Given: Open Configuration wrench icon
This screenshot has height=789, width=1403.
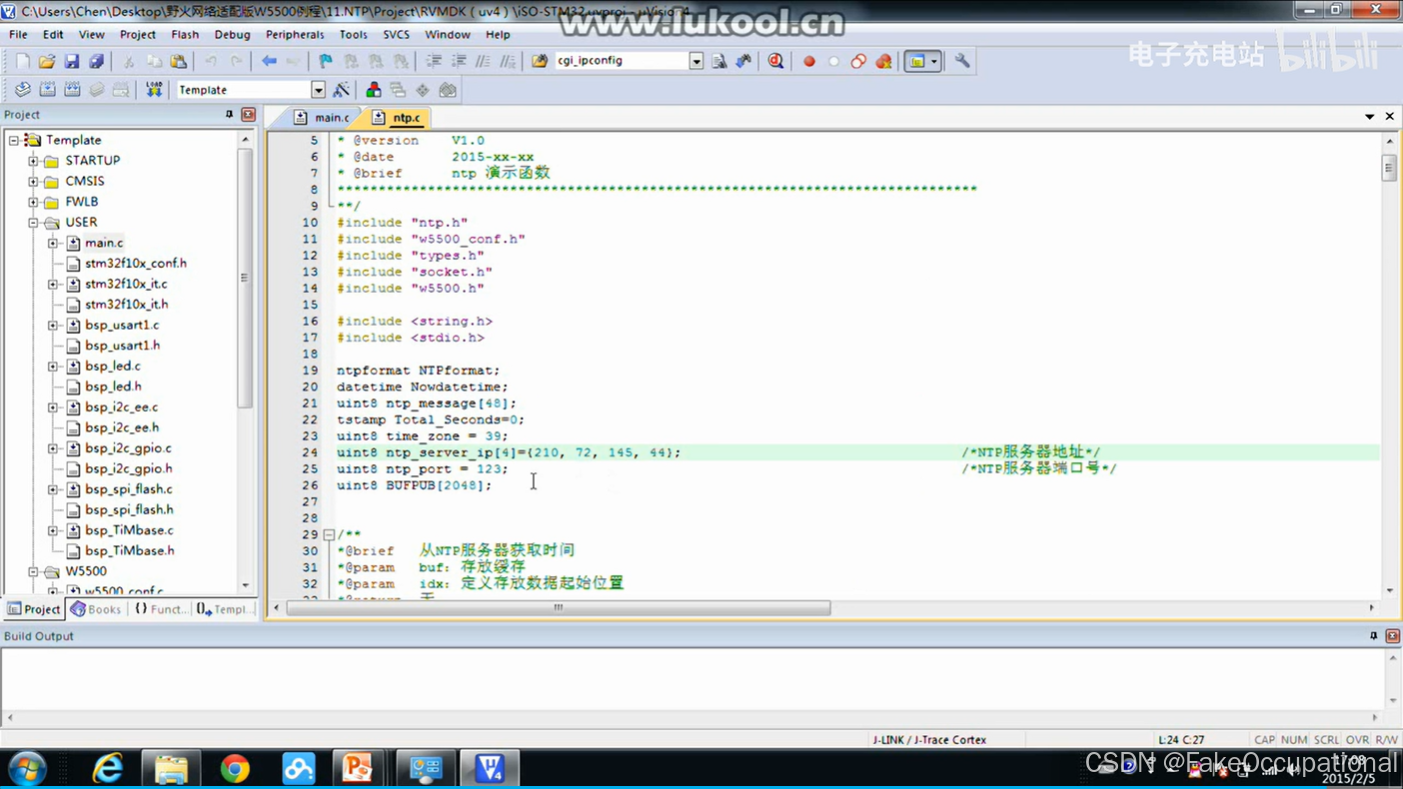Looking at the screenshot, I should pos(962,61).
